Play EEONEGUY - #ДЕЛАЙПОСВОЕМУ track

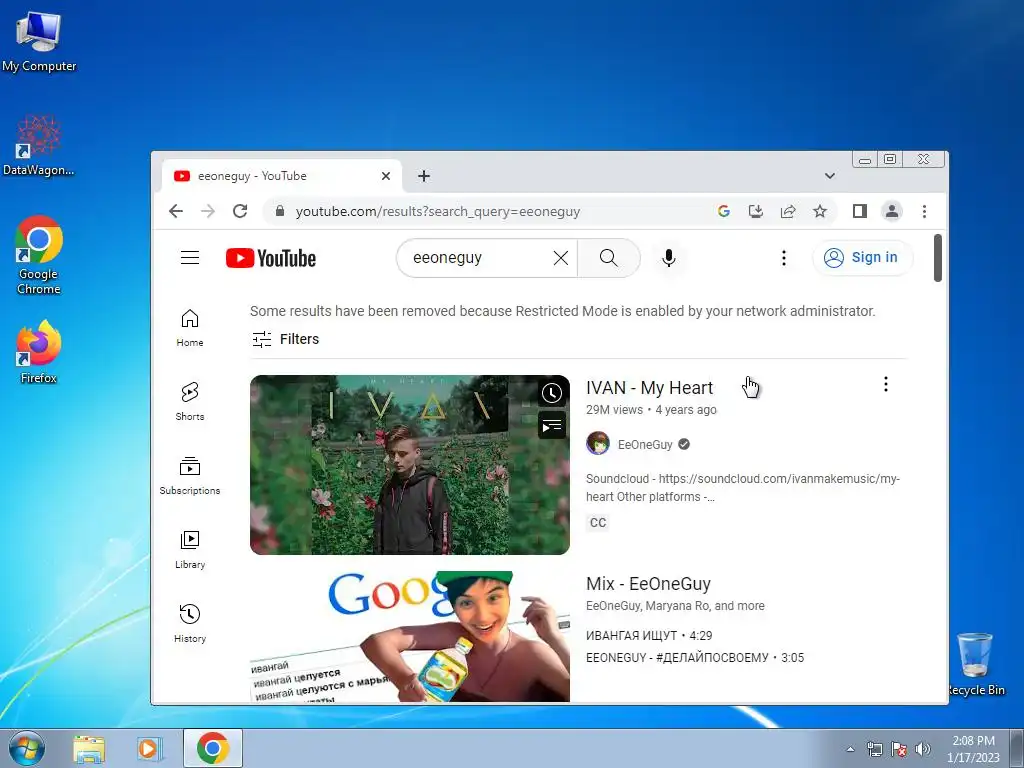click(695, 658)
